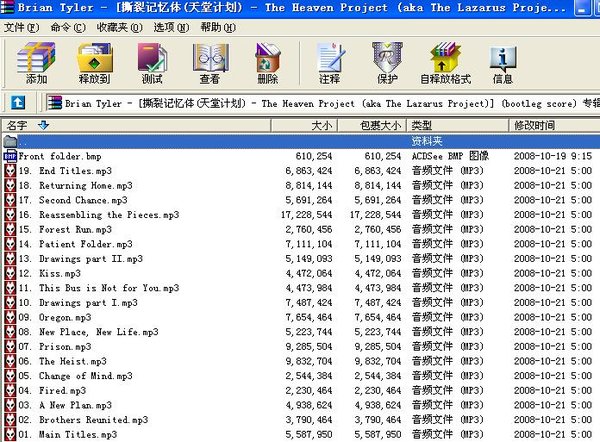Screen dimensions: 600x442
Task: Click the 测试 (Test) toolbar icon
Action: coord(152,63)
